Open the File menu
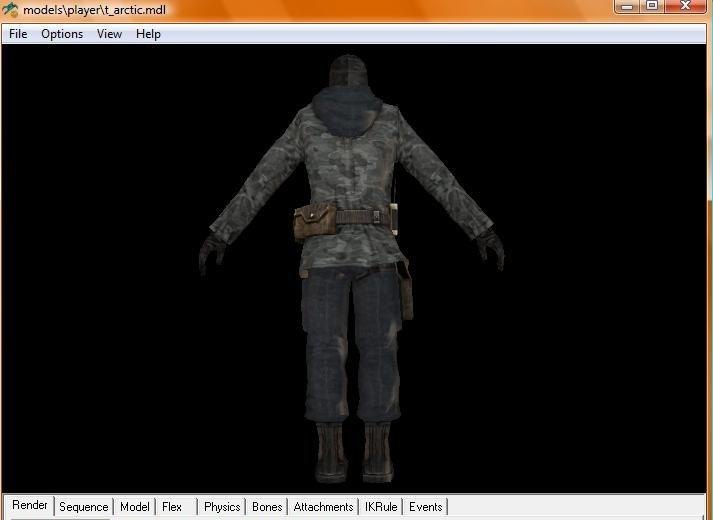The height and width of the screenshot is (520, 713). pyautogui.click(x=18, y=34)
